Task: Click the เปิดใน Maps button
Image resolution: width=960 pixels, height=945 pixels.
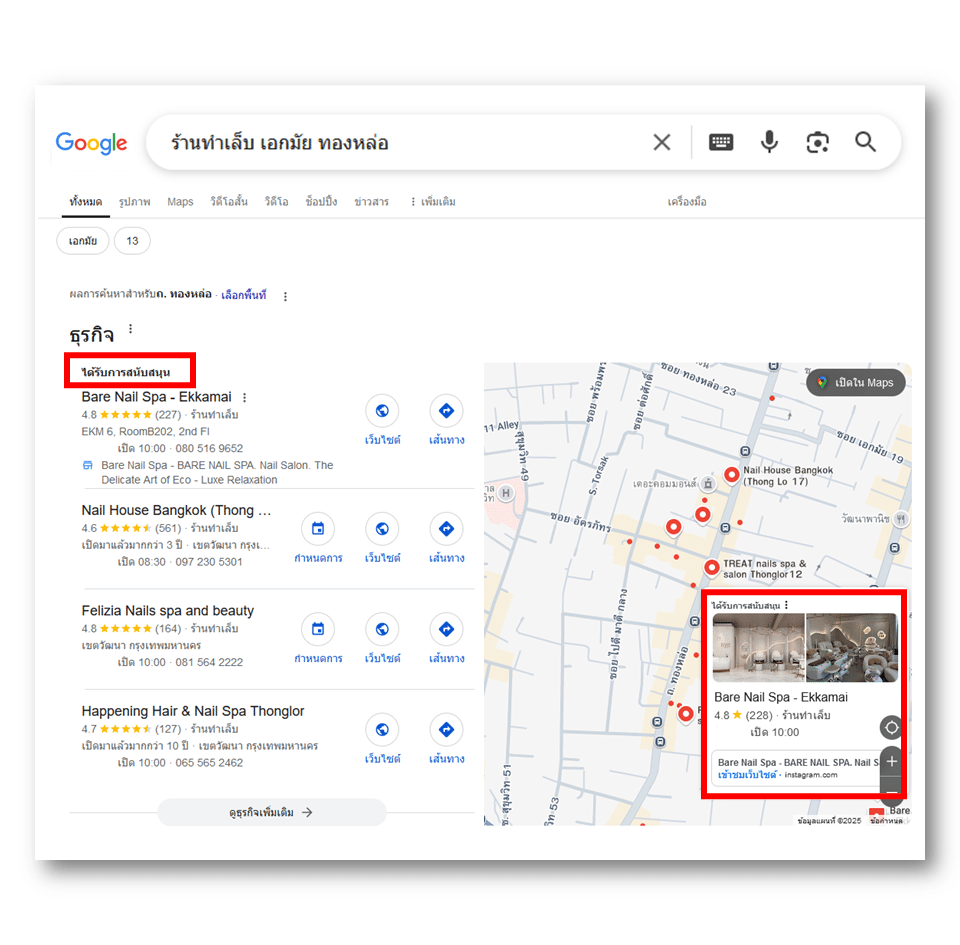Action: tap(855, 383)
